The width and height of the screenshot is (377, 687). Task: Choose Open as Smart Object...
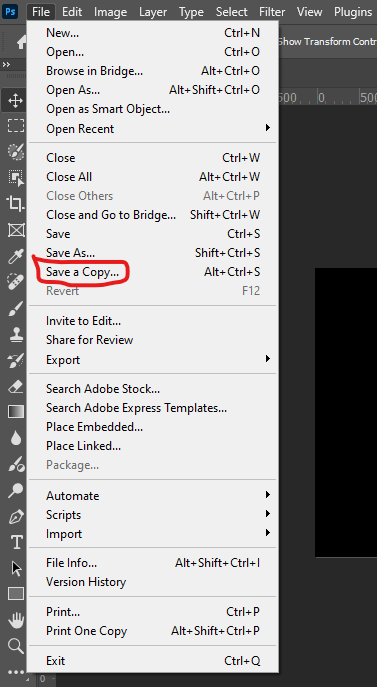(153, 109)
